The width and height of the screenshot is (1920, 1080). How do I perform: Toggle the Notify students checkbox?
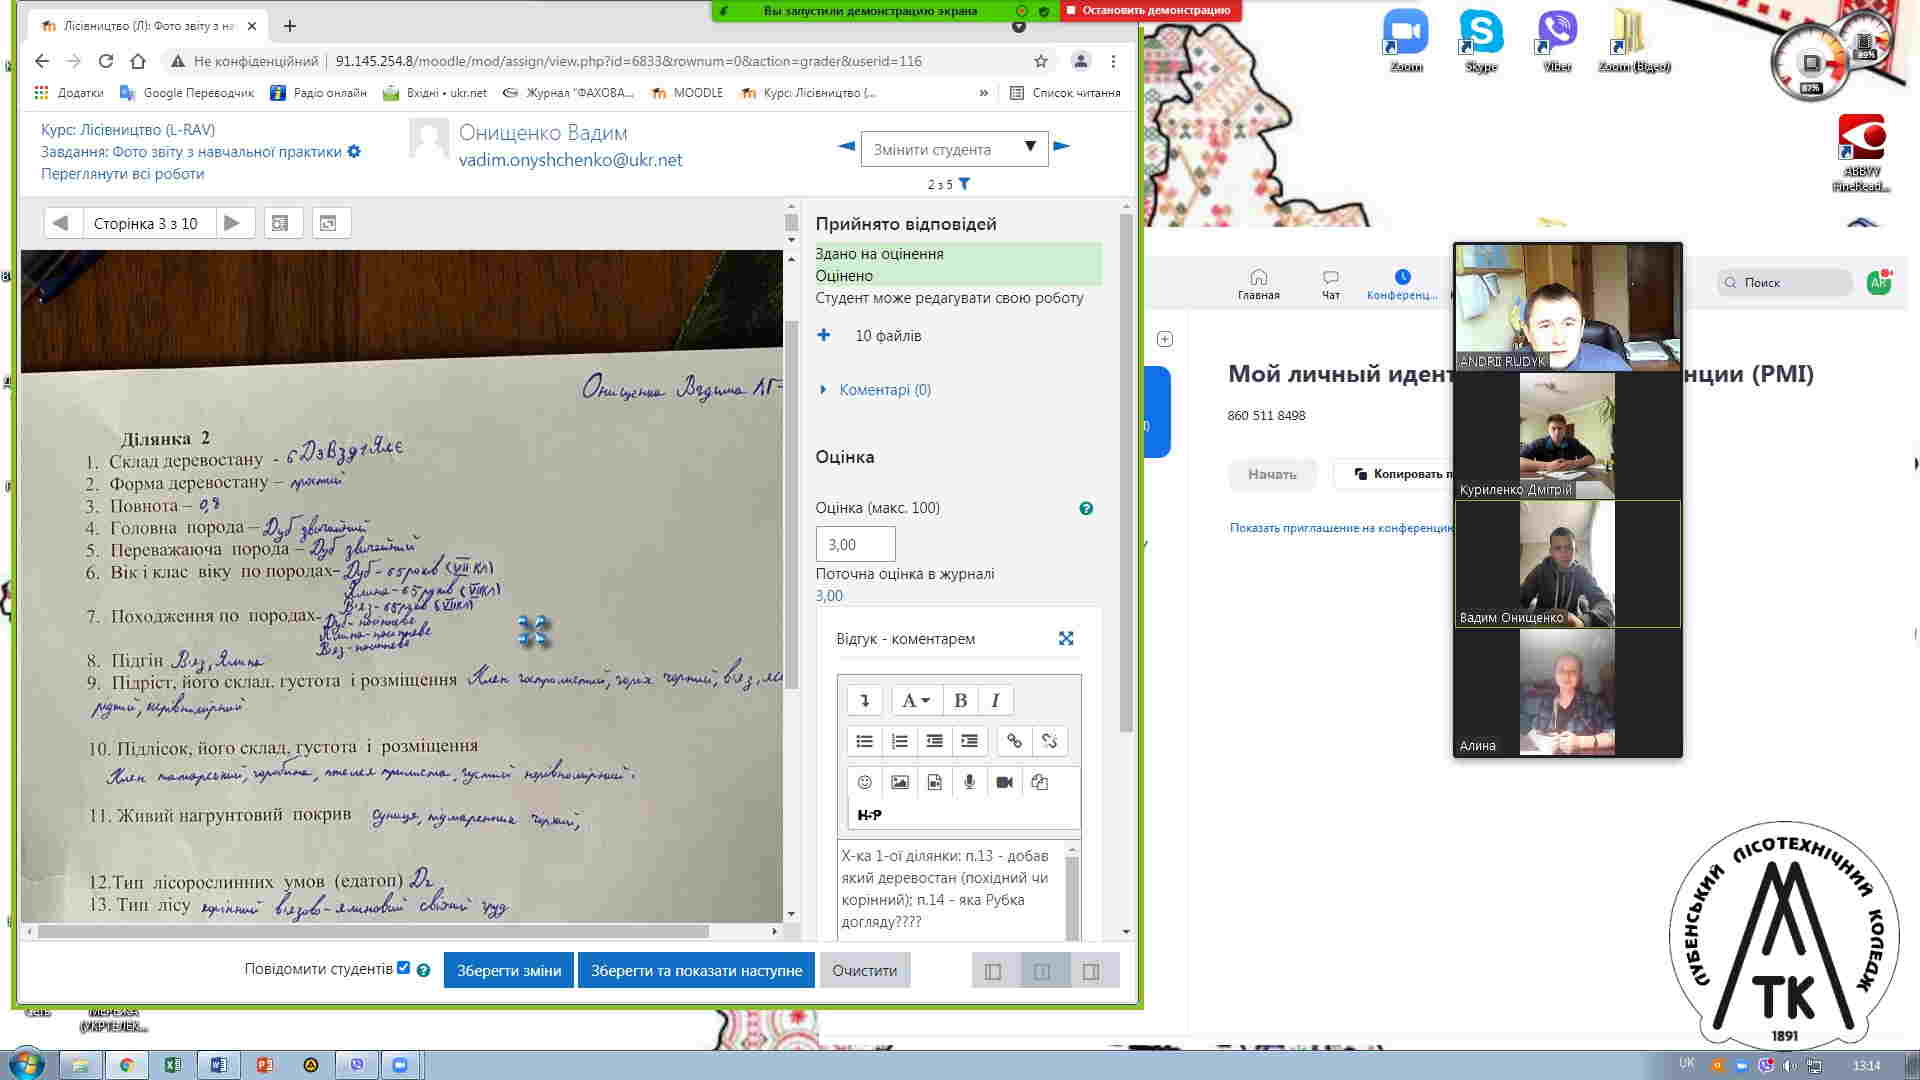point(404,968)
